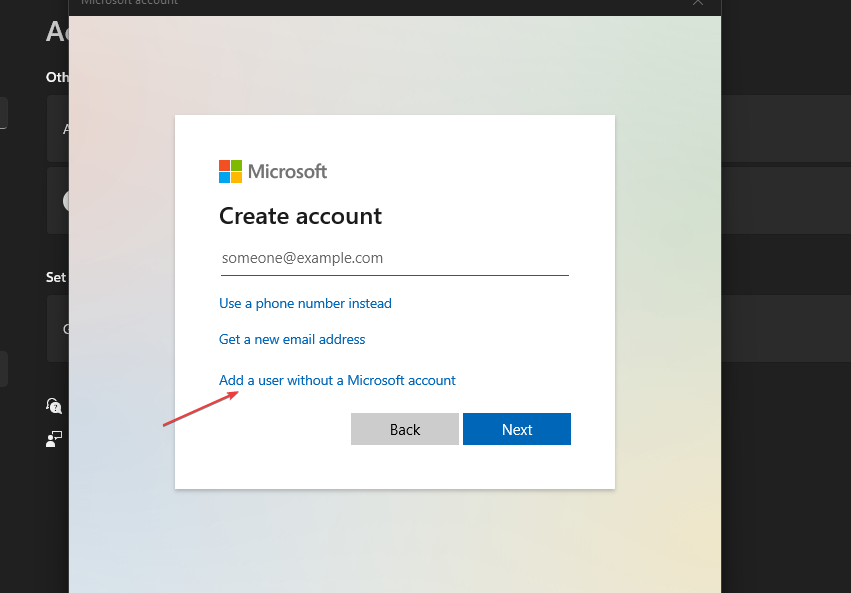Choose Add a user without a Microsoft account
Screen dimensions: 851x593
click(x=337, y=380)
